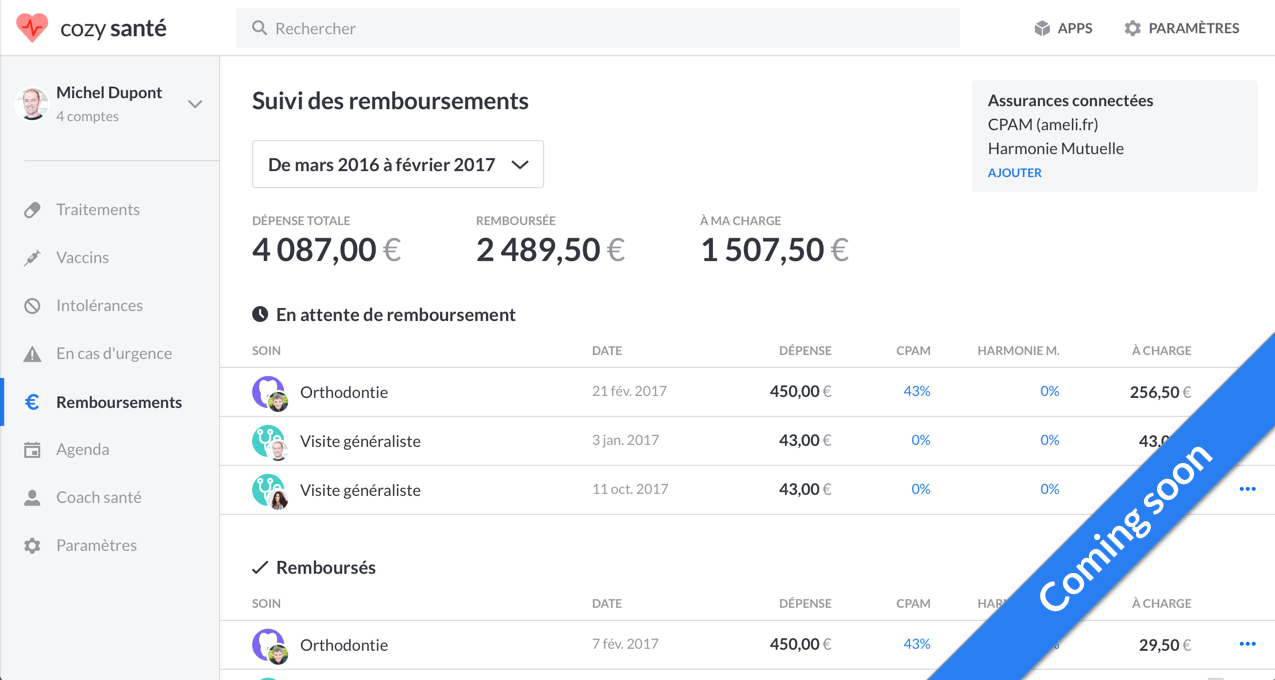Viewport: 1275px width, 680px height.
Task: Click the APPS button
Action: coord(1063,28)
